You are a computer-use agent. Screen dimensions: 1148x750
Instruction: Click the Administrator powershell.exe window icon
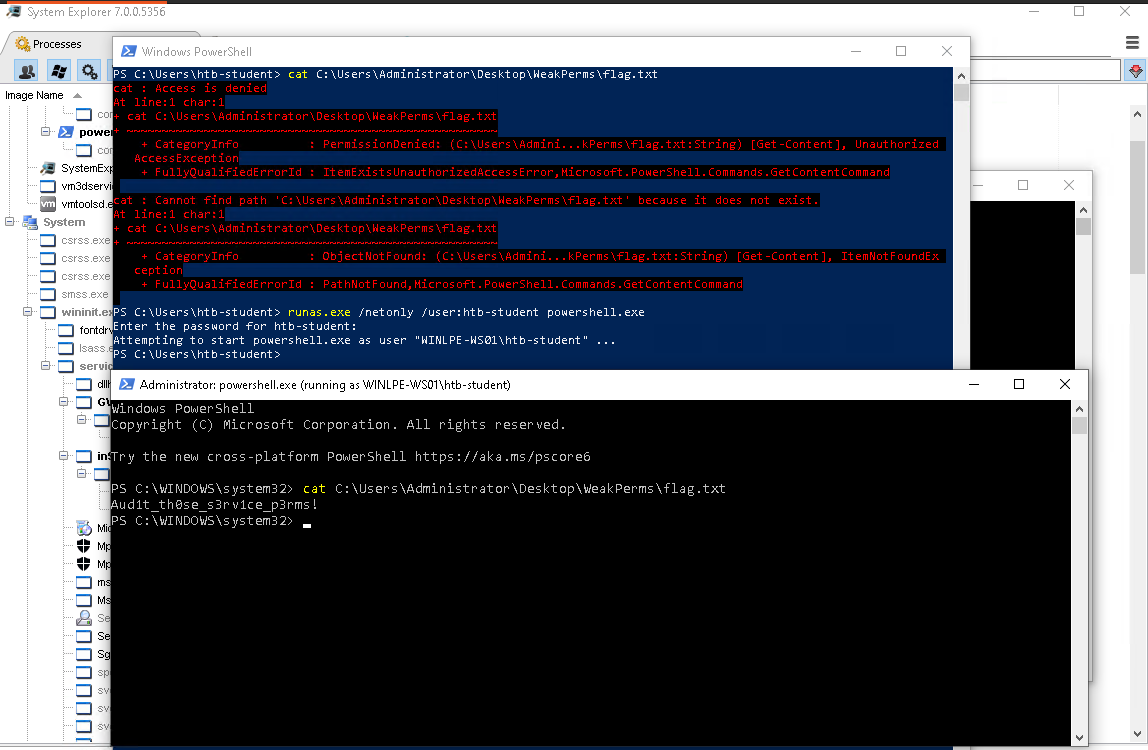click(127, 385)
